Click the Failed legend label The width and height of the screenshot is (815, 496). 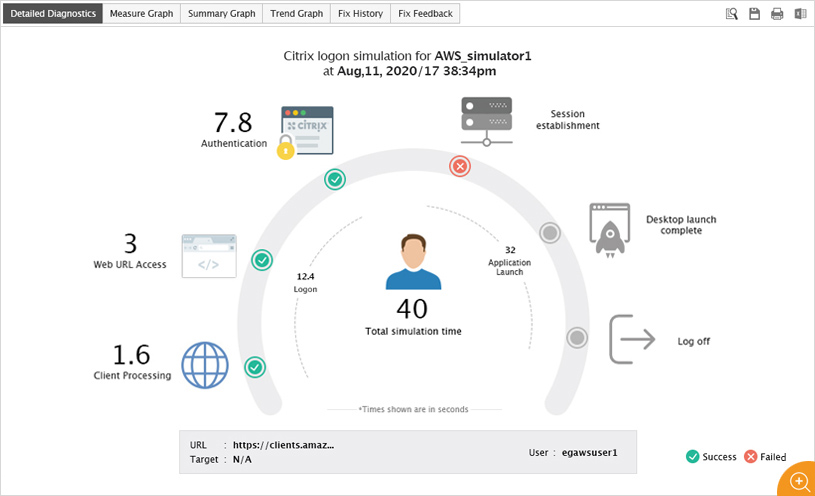pyautogui.click(x=773, y=457)
